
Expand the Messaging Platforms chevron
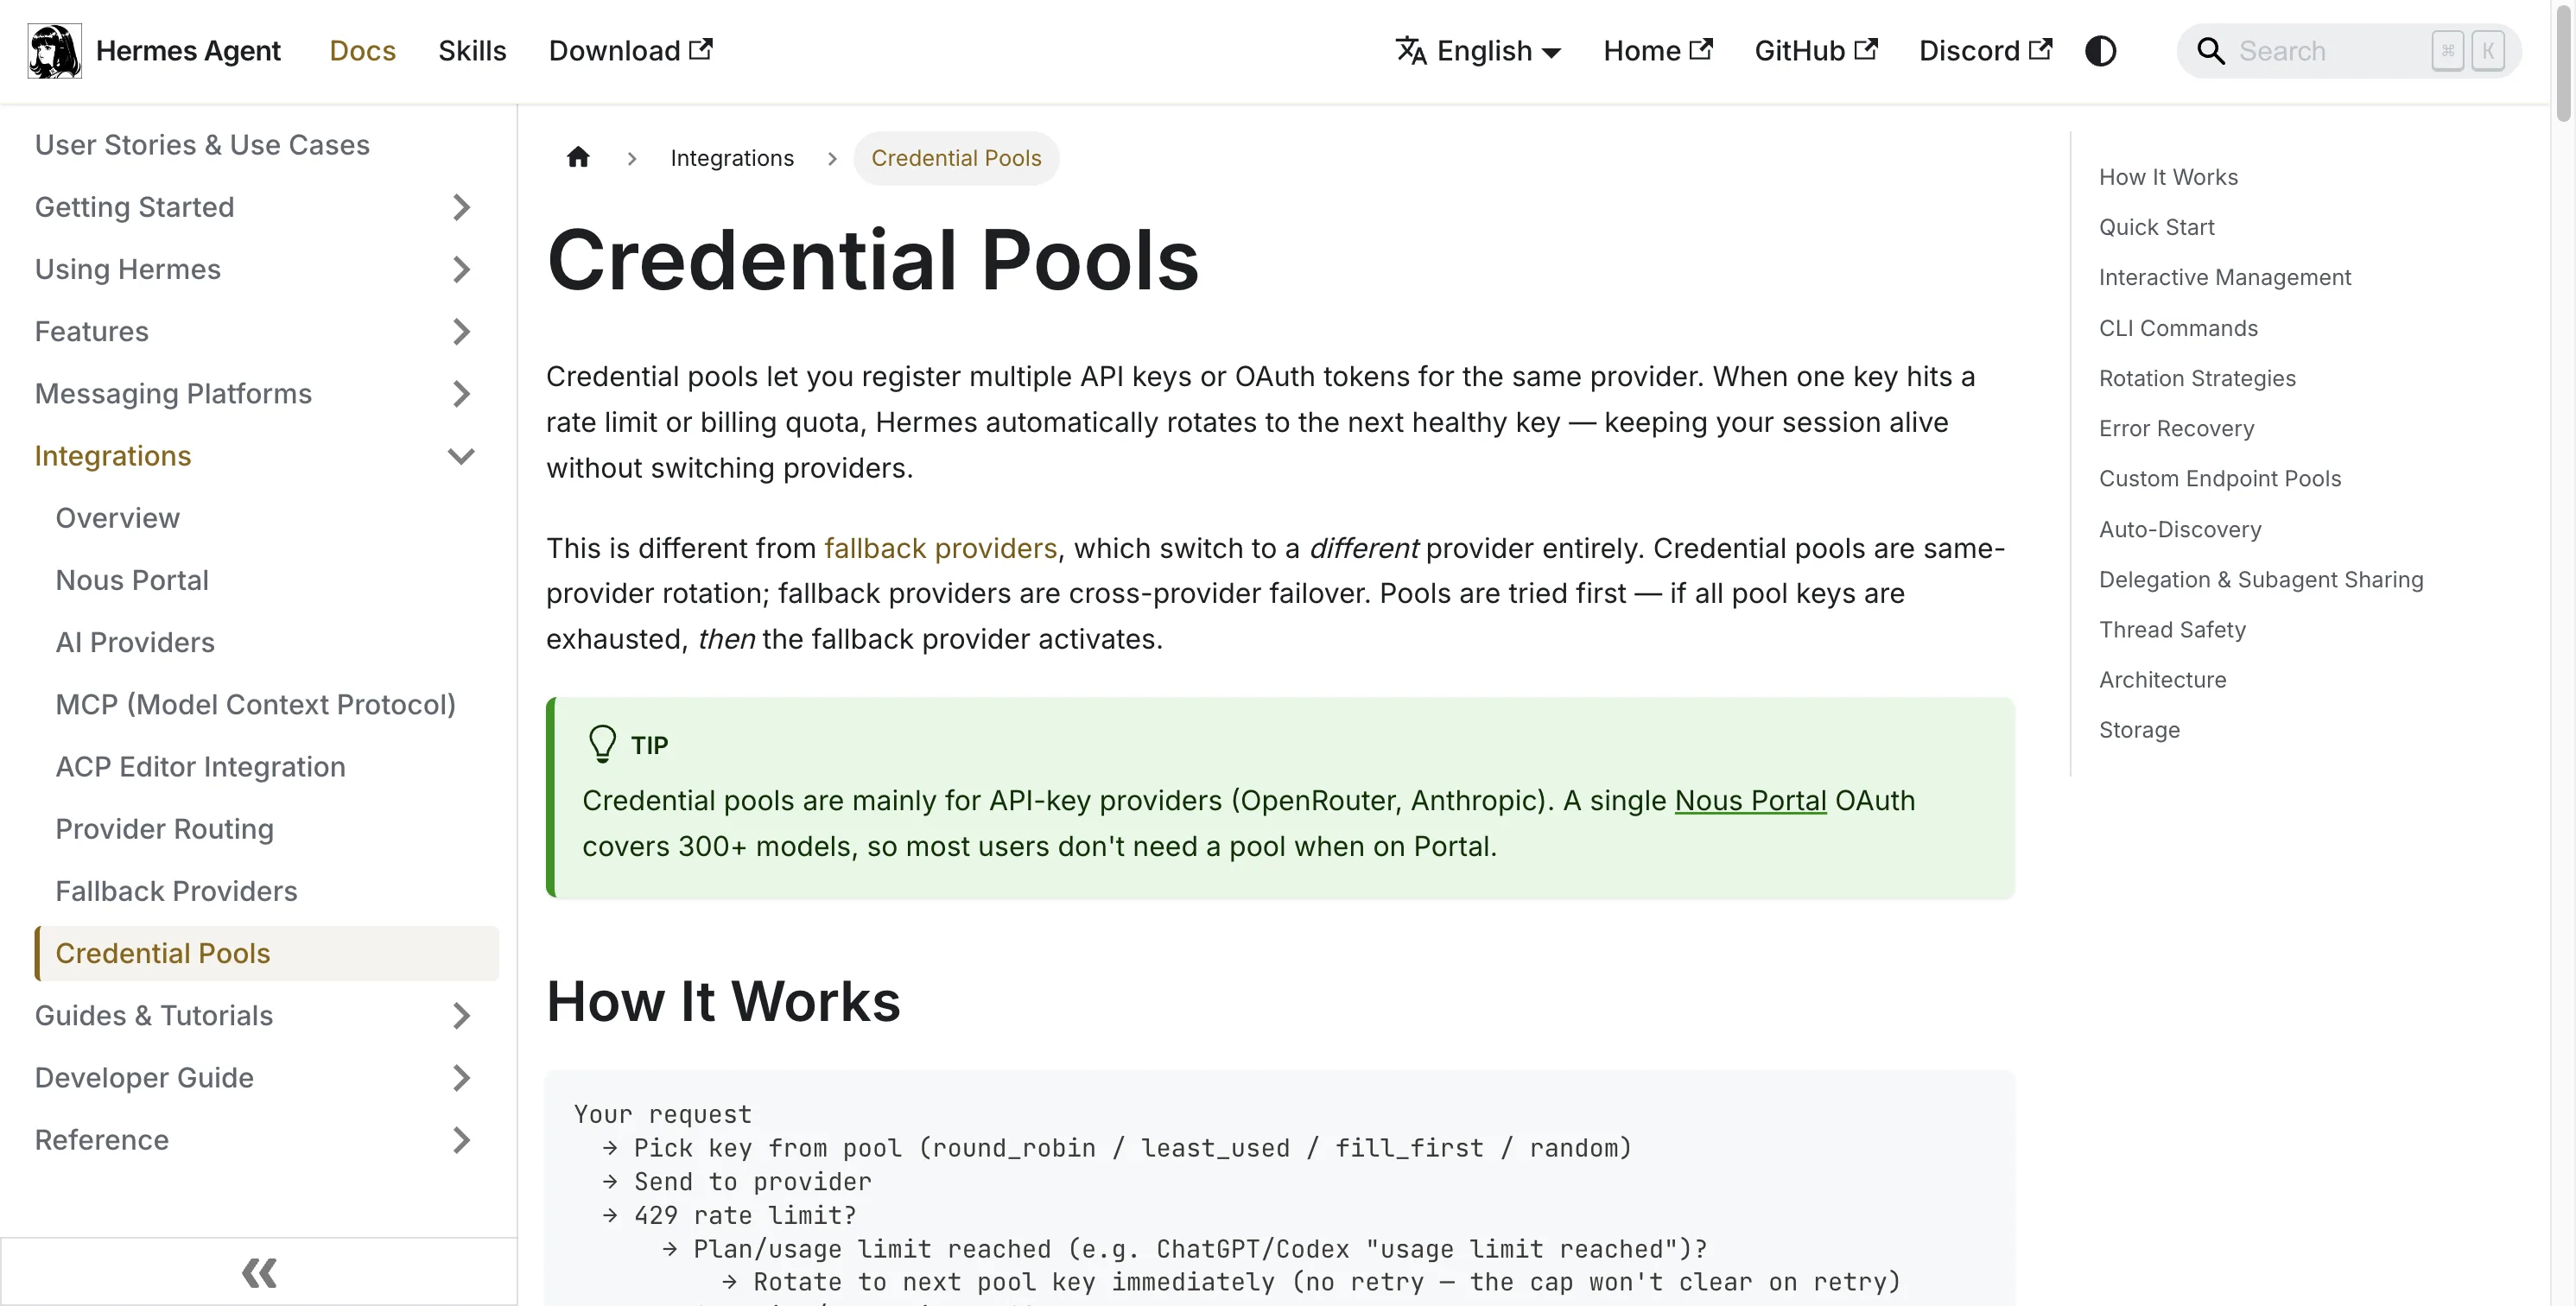click(461, 393)
